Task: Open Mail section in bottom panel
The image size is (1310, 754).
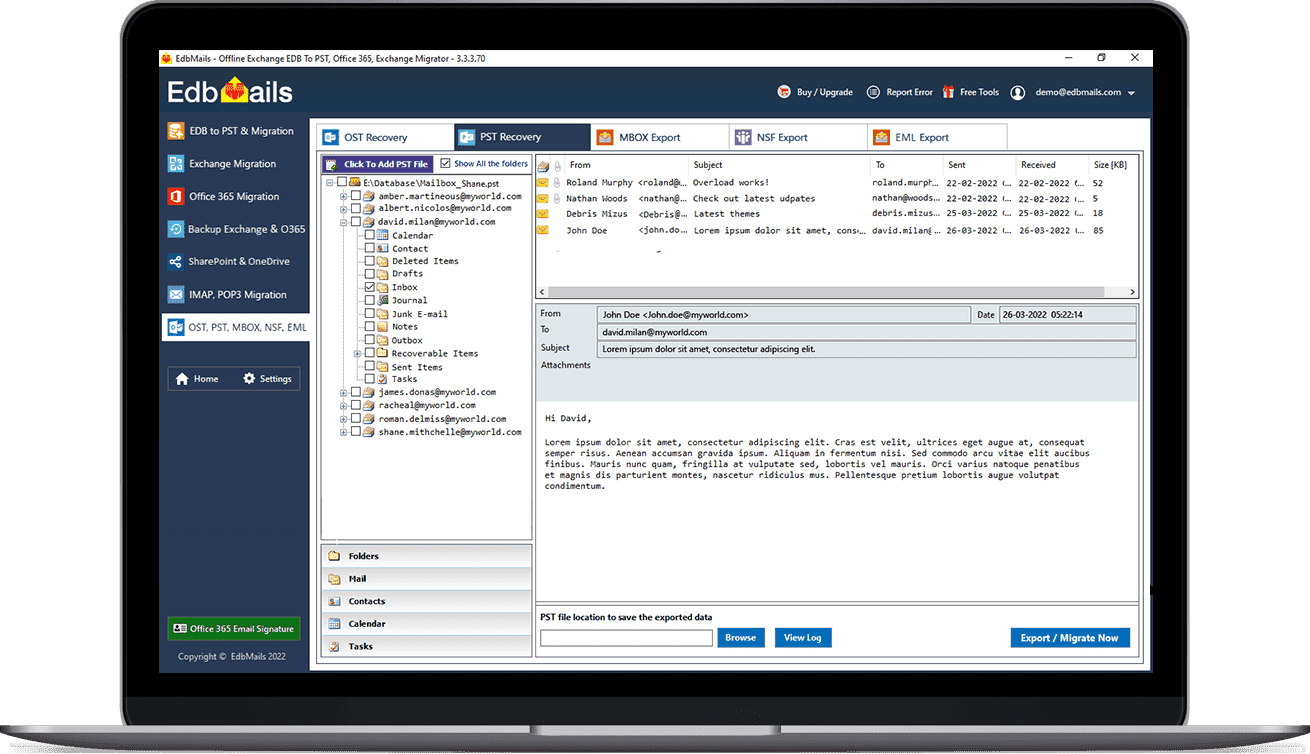Action: coord(426,578)
